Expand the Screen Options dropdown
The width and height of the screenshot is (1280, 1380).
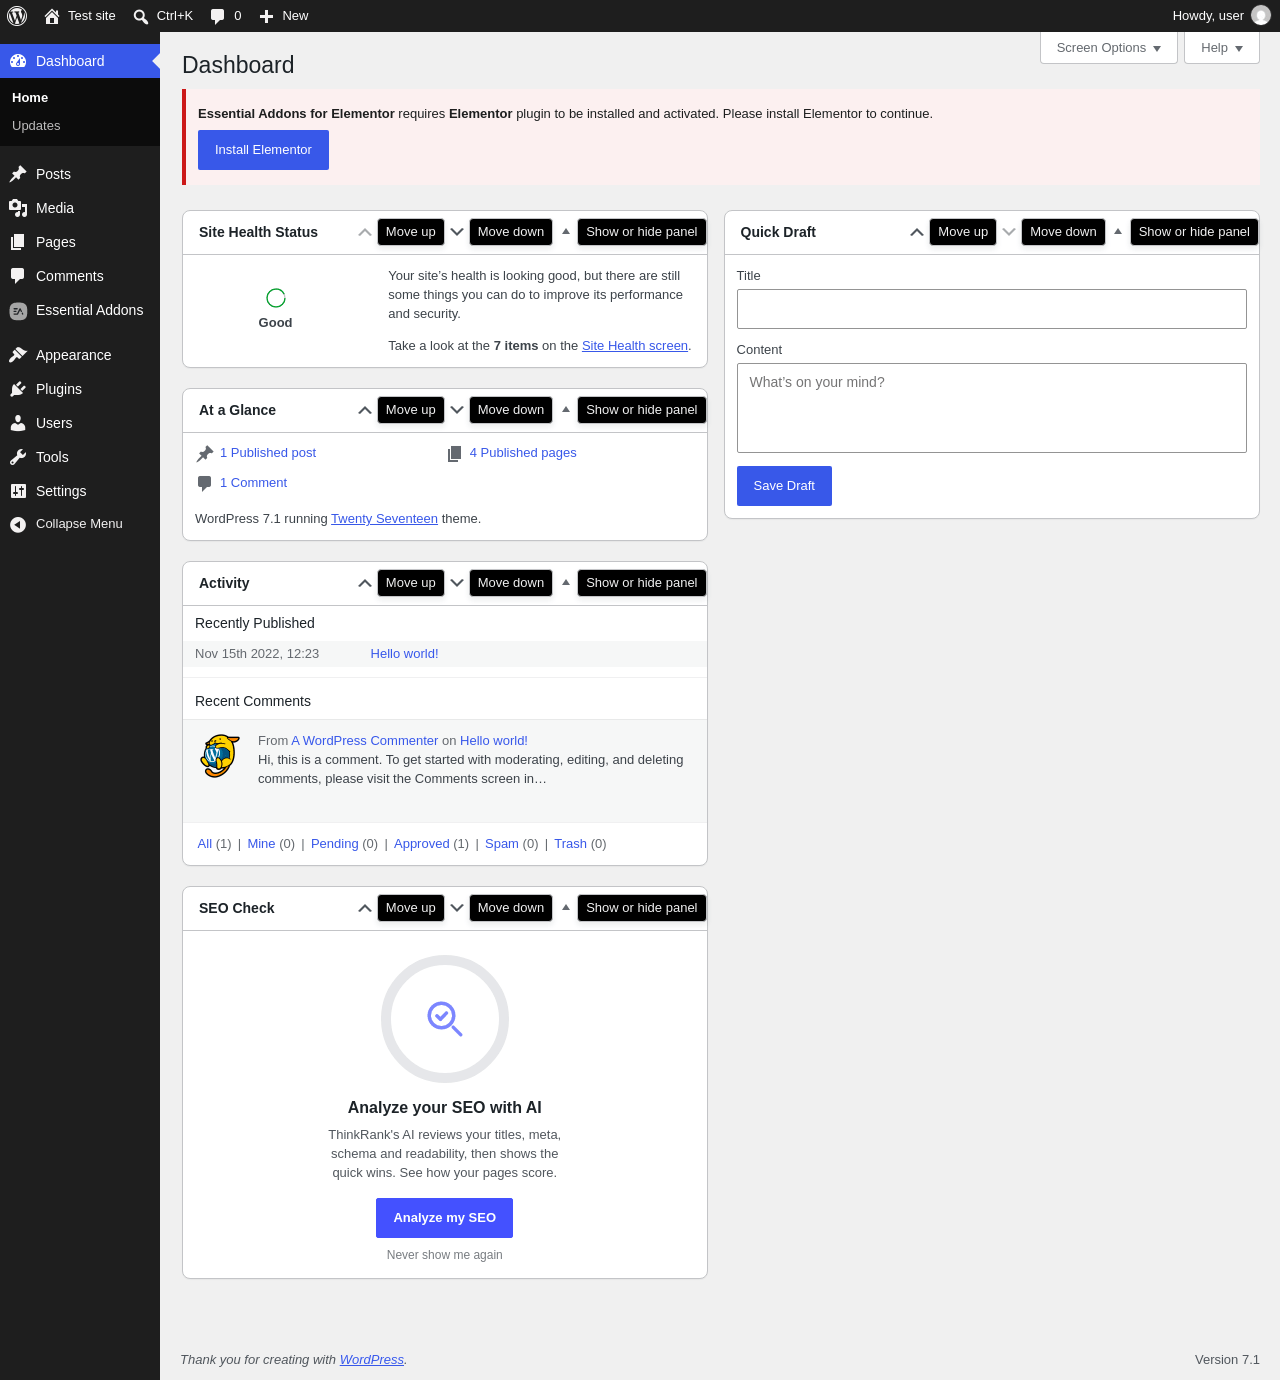pyautogui.click(x=1109, y=48)
